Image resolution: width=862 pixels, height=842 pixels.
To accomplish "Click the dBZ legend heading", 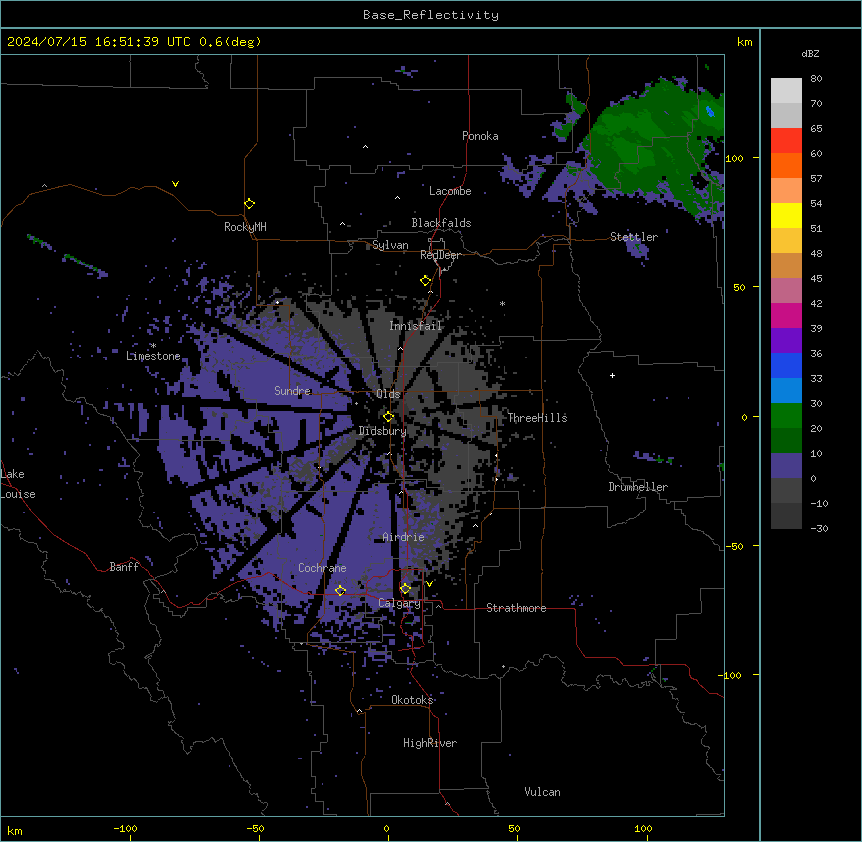I will point(810,54).
